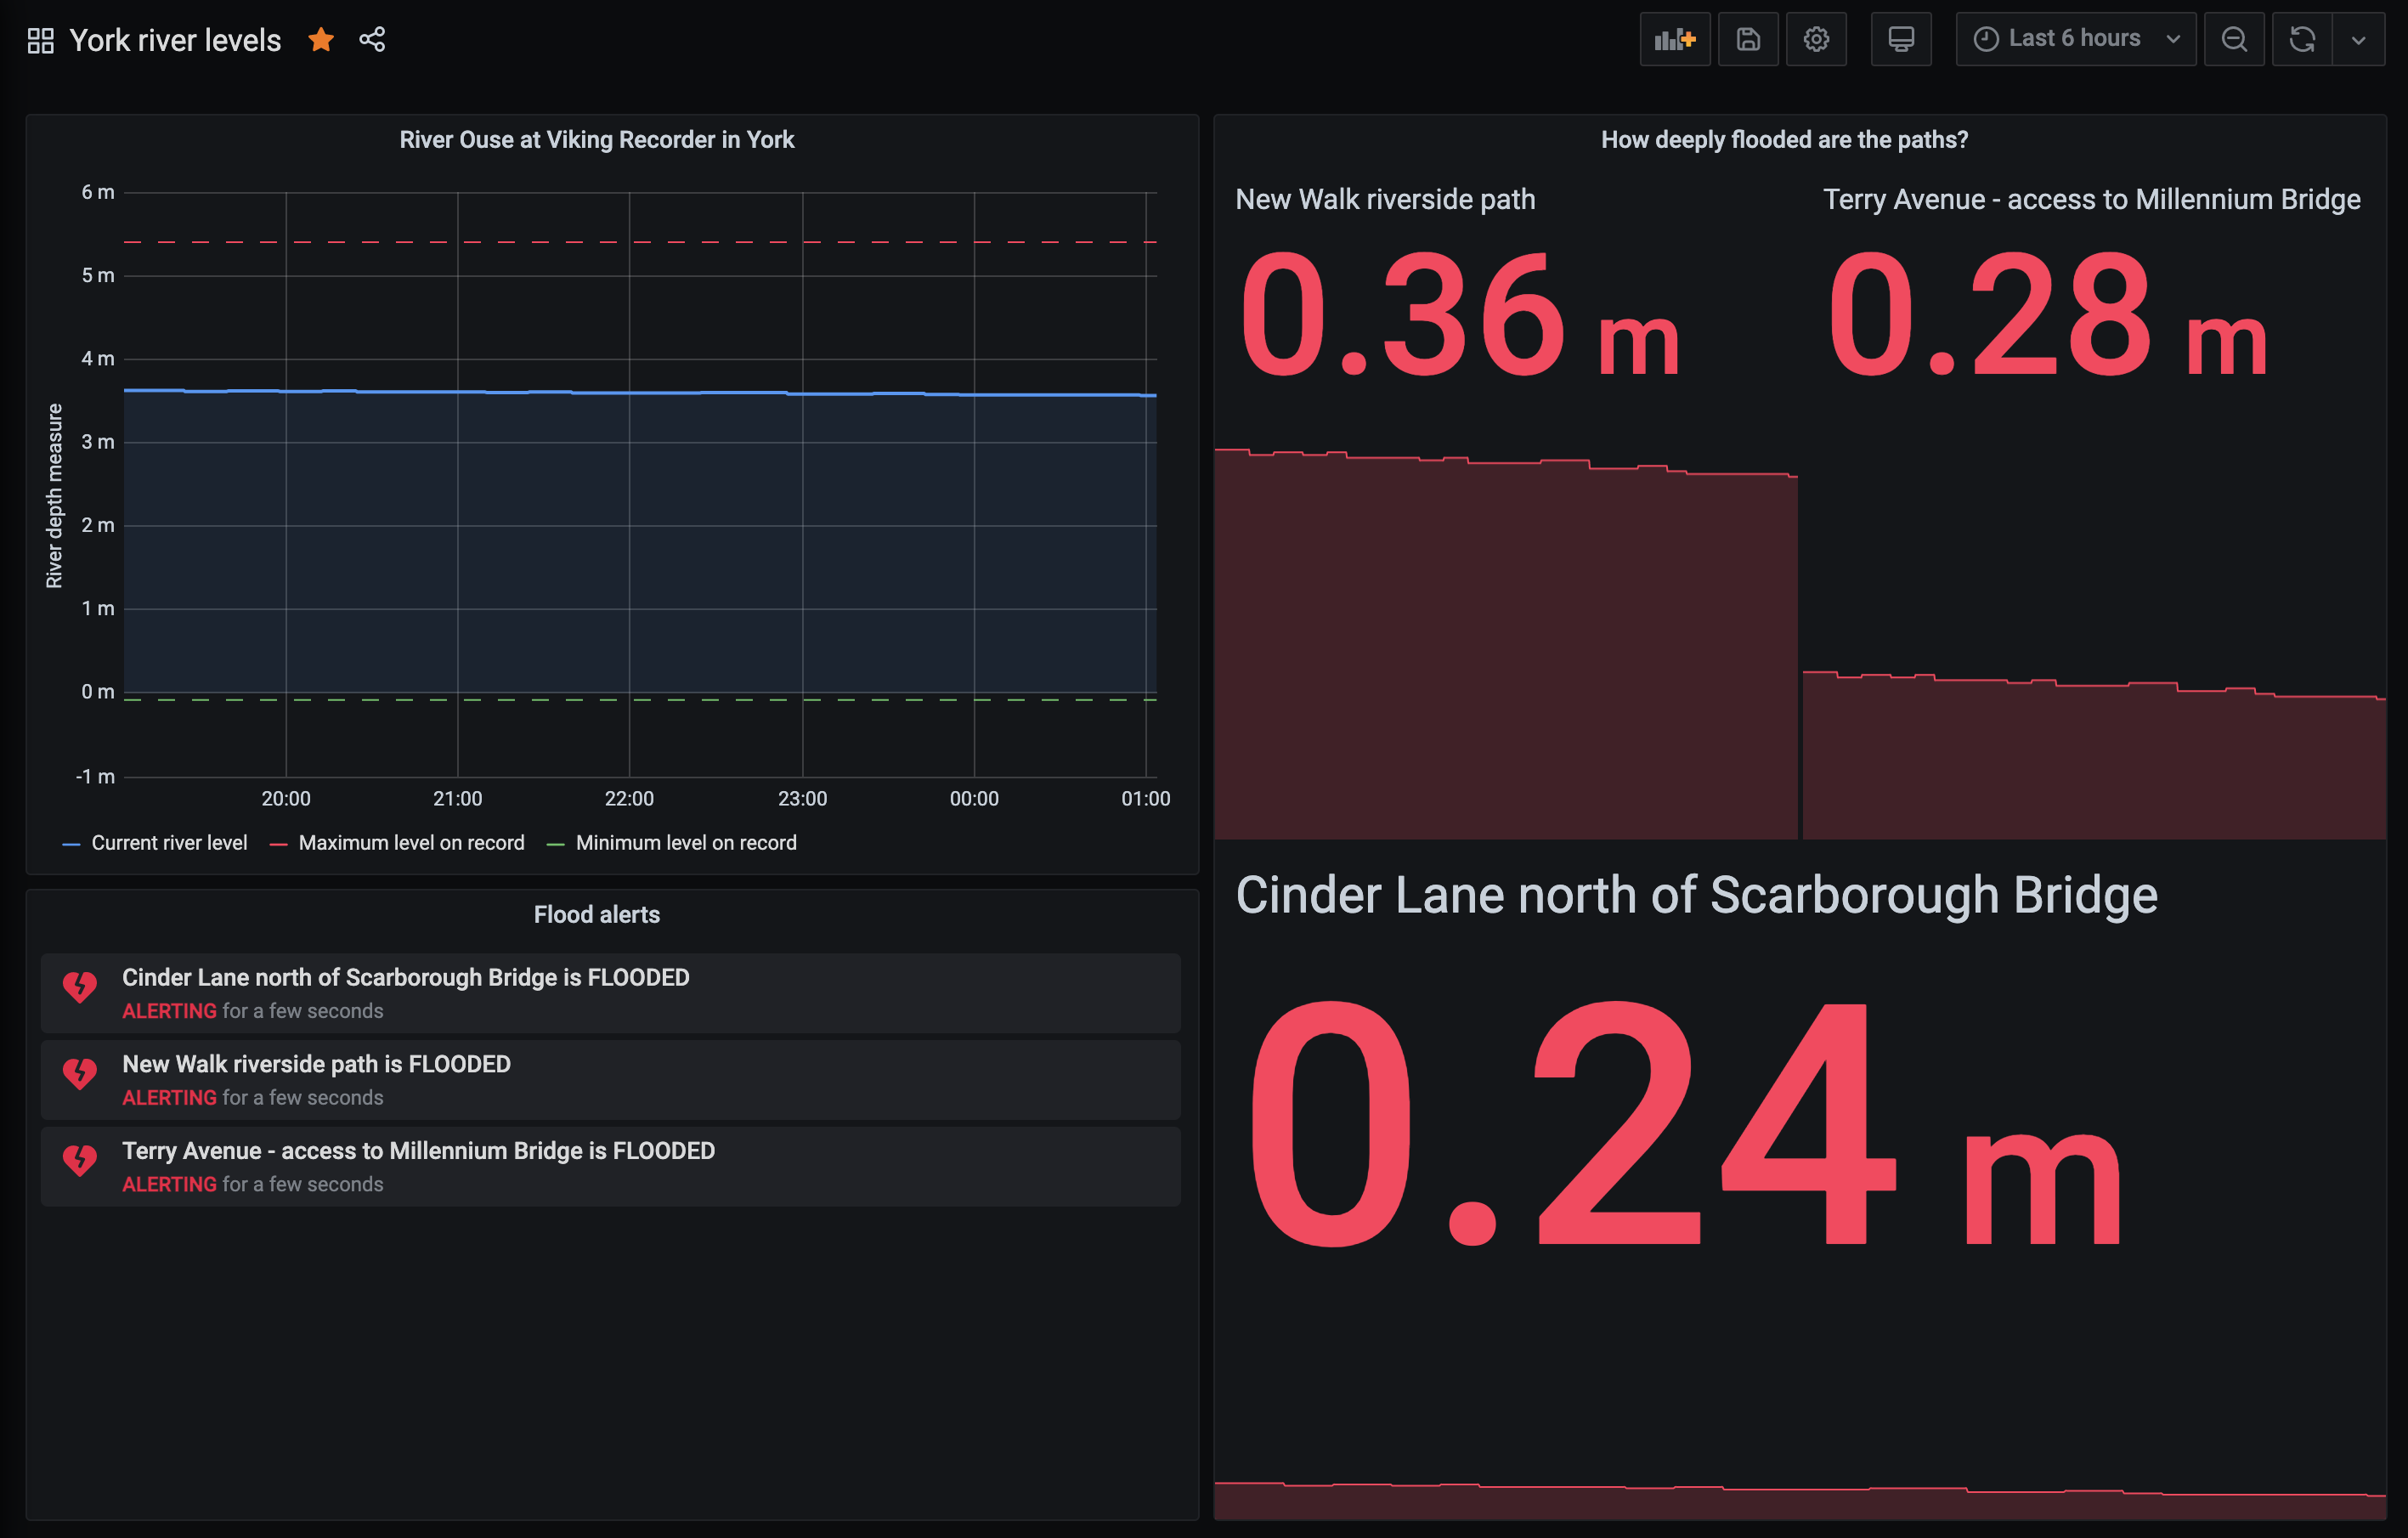Image resolution: width=2408 pixels, height=1538 pixels.
Task: Click the 22:00 x-axis time label
Action: [x=629, y=799]
